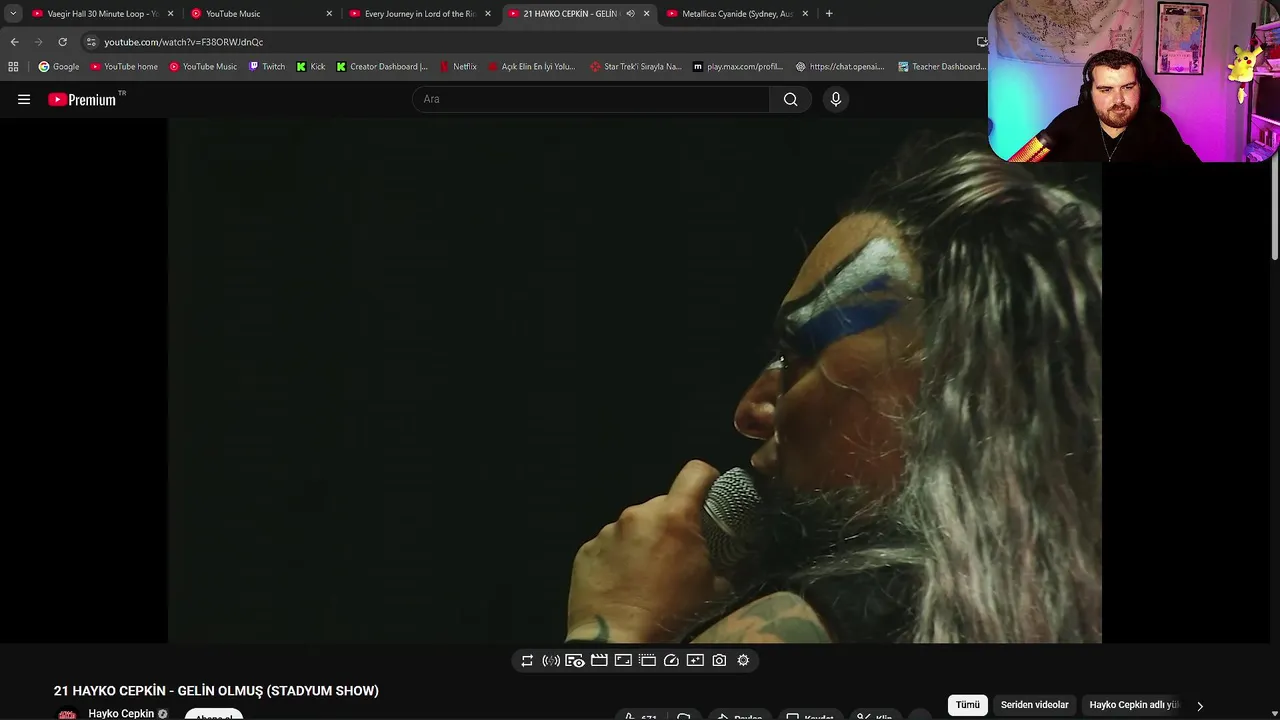Focus the Ara search field

click(591, 99)
